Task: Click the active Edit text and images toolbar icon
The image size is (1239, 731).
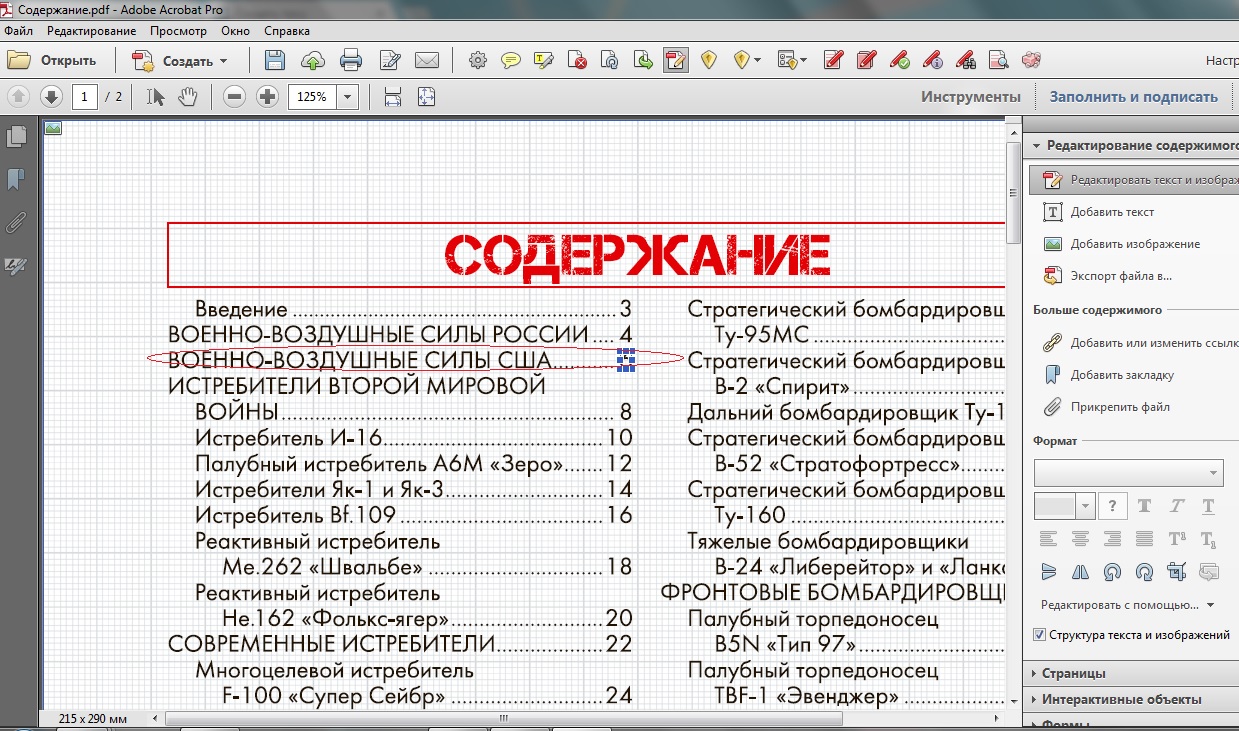Action: pos(676,61)
